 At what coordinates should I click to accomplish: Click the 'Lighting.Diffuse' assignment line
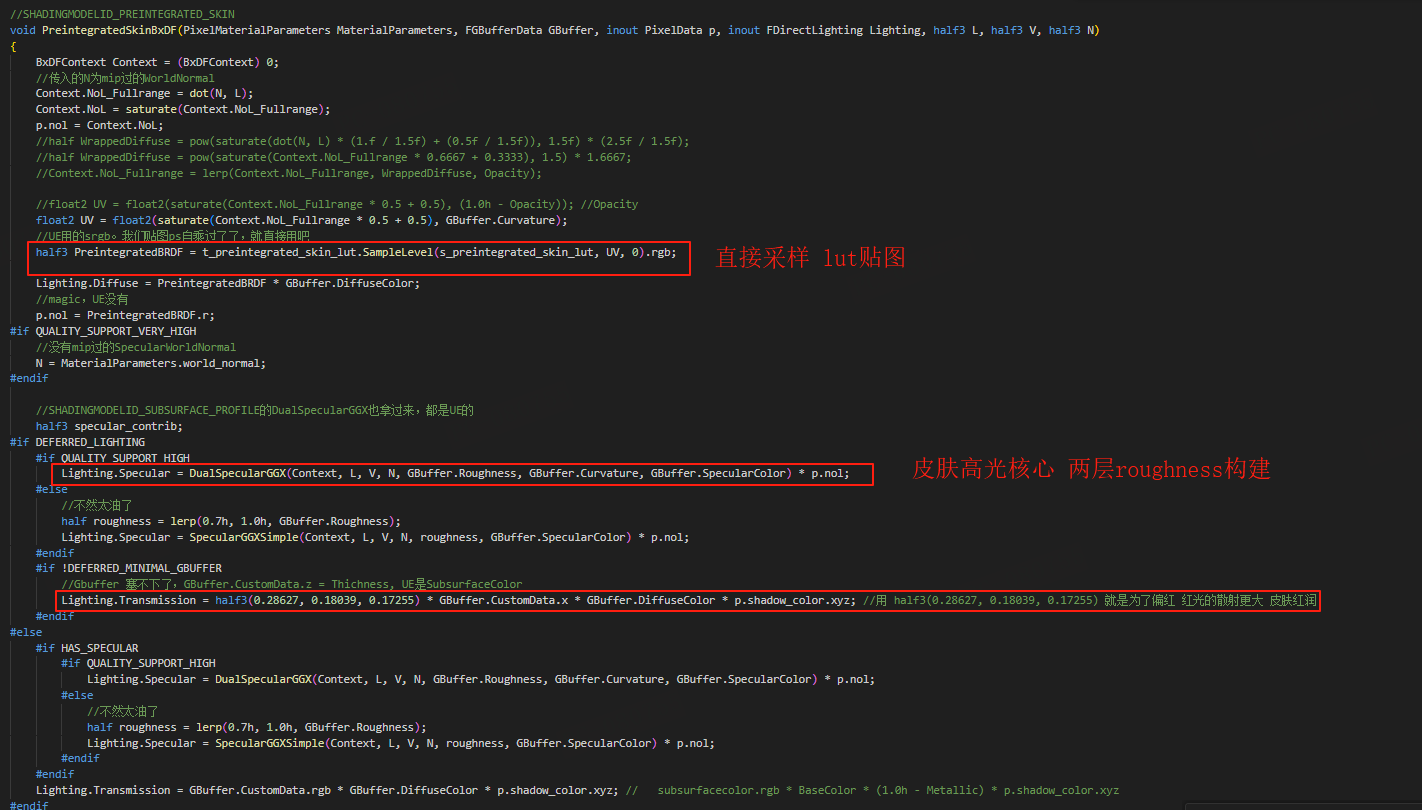click(x=228, y=283)
